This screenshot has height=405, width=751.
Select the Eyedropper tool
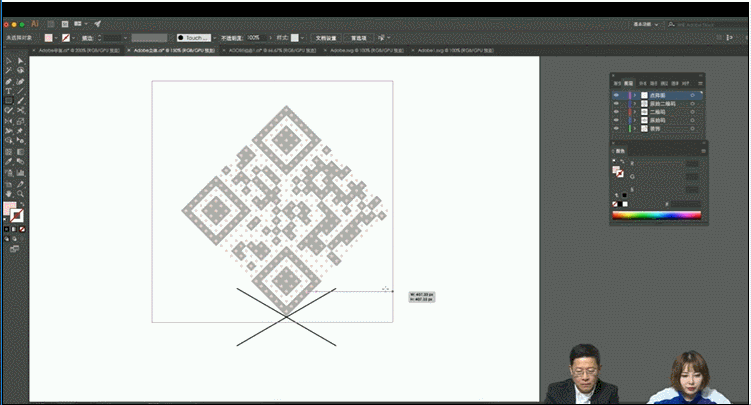point(9,162)
